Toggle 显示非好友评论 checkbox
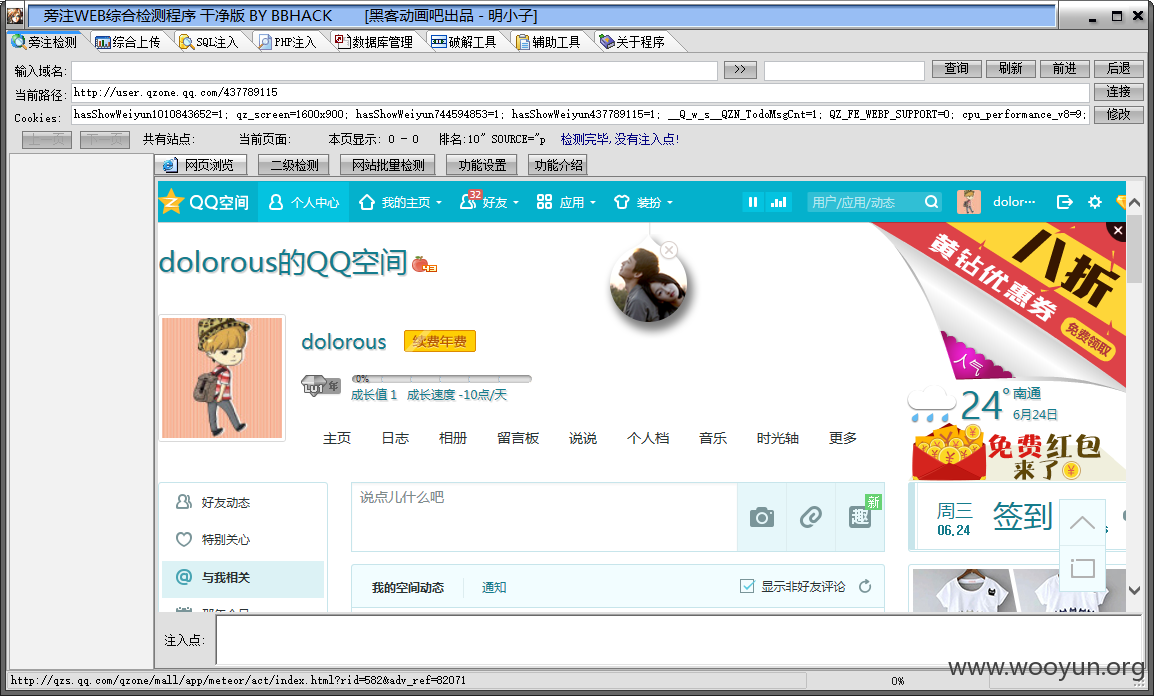Image resolution: width=1154 pixels, height=696 pixels. 747,586
